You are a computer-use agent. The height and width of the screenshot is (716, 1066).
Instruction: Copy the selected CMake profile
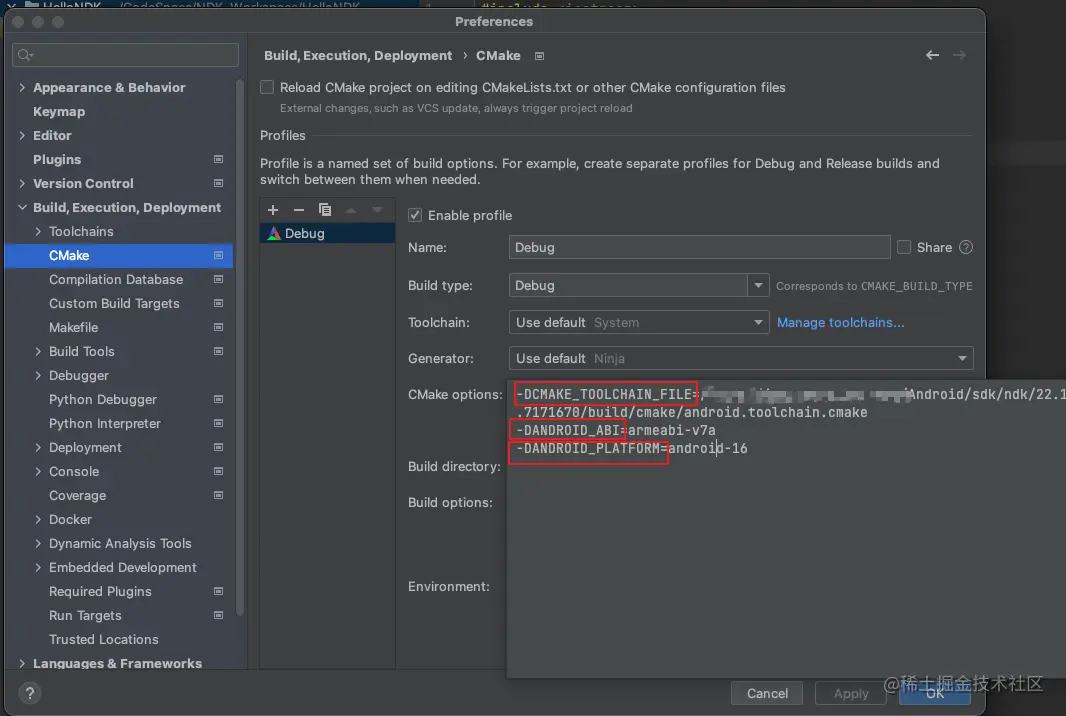coord(325,210)
